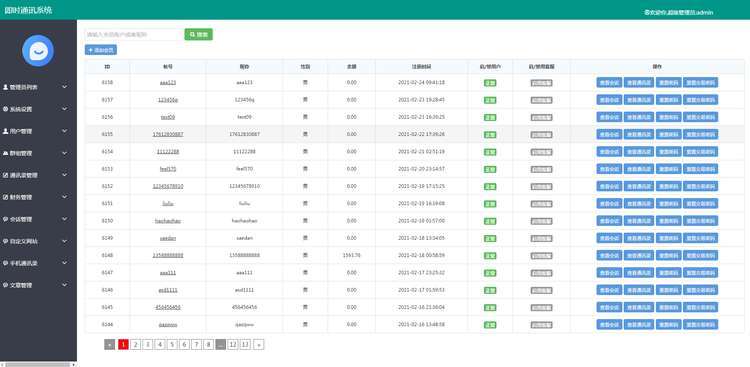Click the gear icon beside 系统设置

[5, 109]
